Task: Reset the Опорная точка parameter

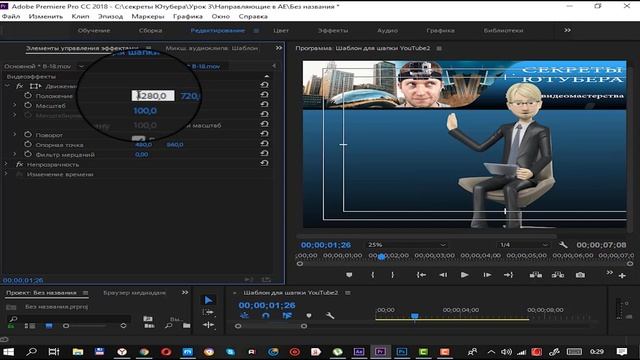Action: 264,144
